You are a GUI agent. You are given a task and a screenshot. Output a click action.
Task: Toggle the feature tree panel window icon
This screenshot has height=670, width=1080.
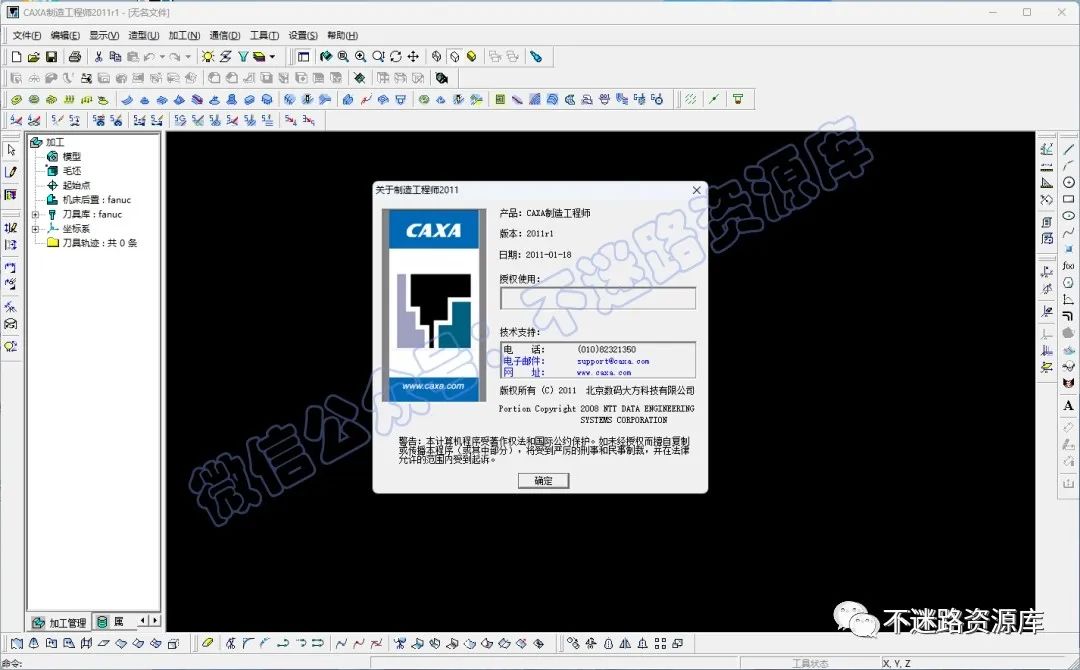304,56
